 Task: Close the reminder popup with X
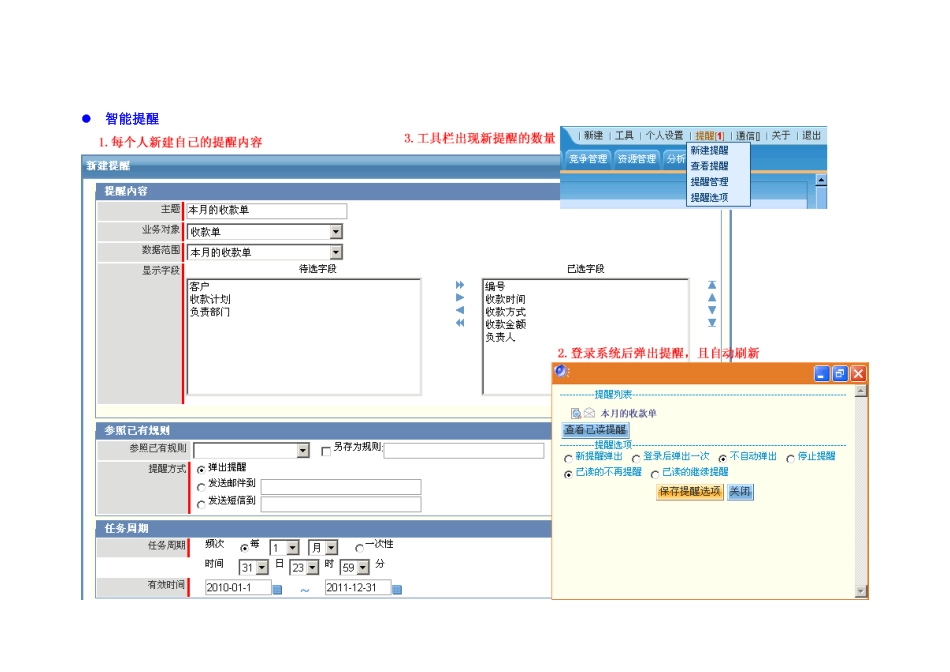(x=858, y=374)
